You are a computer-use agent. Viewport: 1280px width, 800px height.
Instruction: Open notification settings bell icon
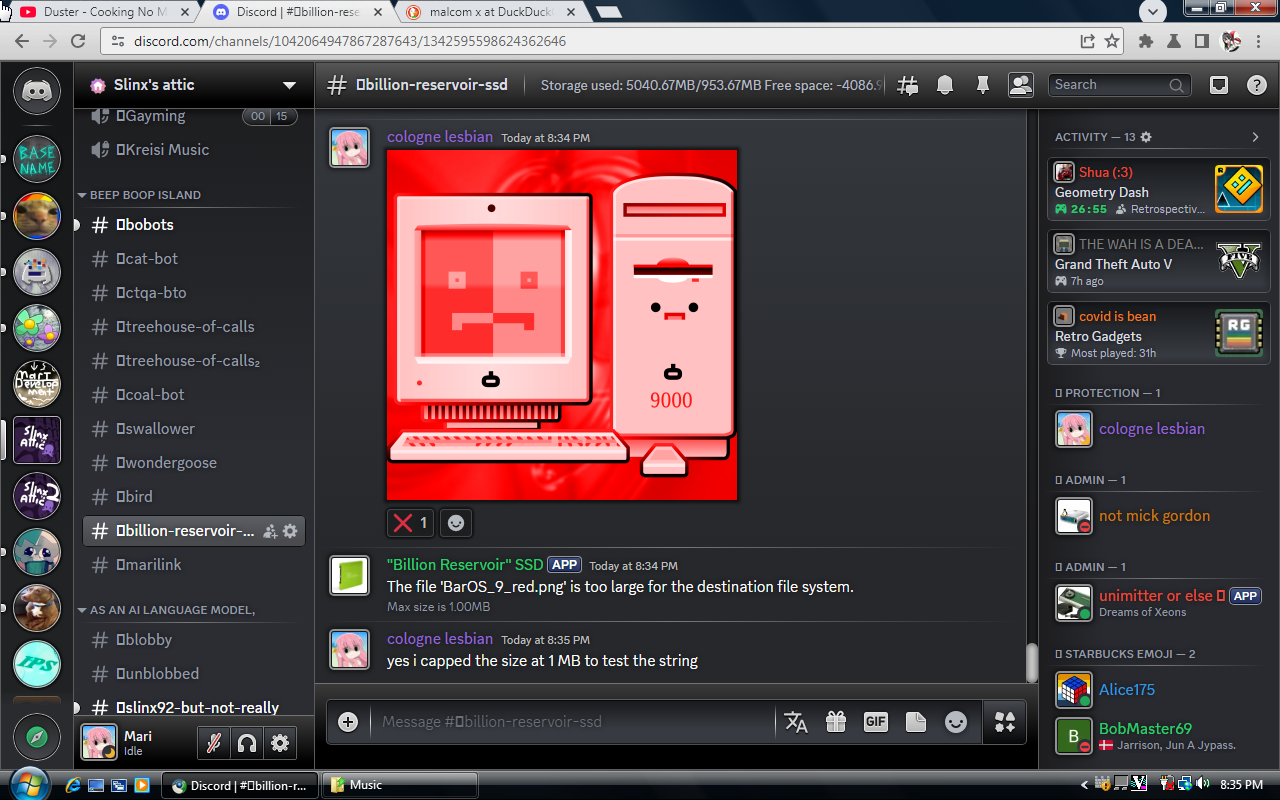point(945,86)
